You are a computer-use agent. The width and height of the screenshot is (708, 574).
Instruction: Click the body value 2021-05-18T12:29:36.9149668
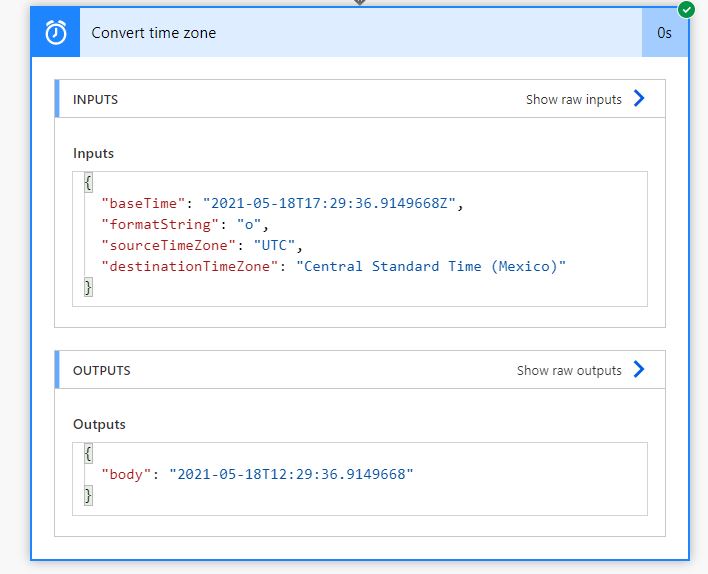point(291,474)
